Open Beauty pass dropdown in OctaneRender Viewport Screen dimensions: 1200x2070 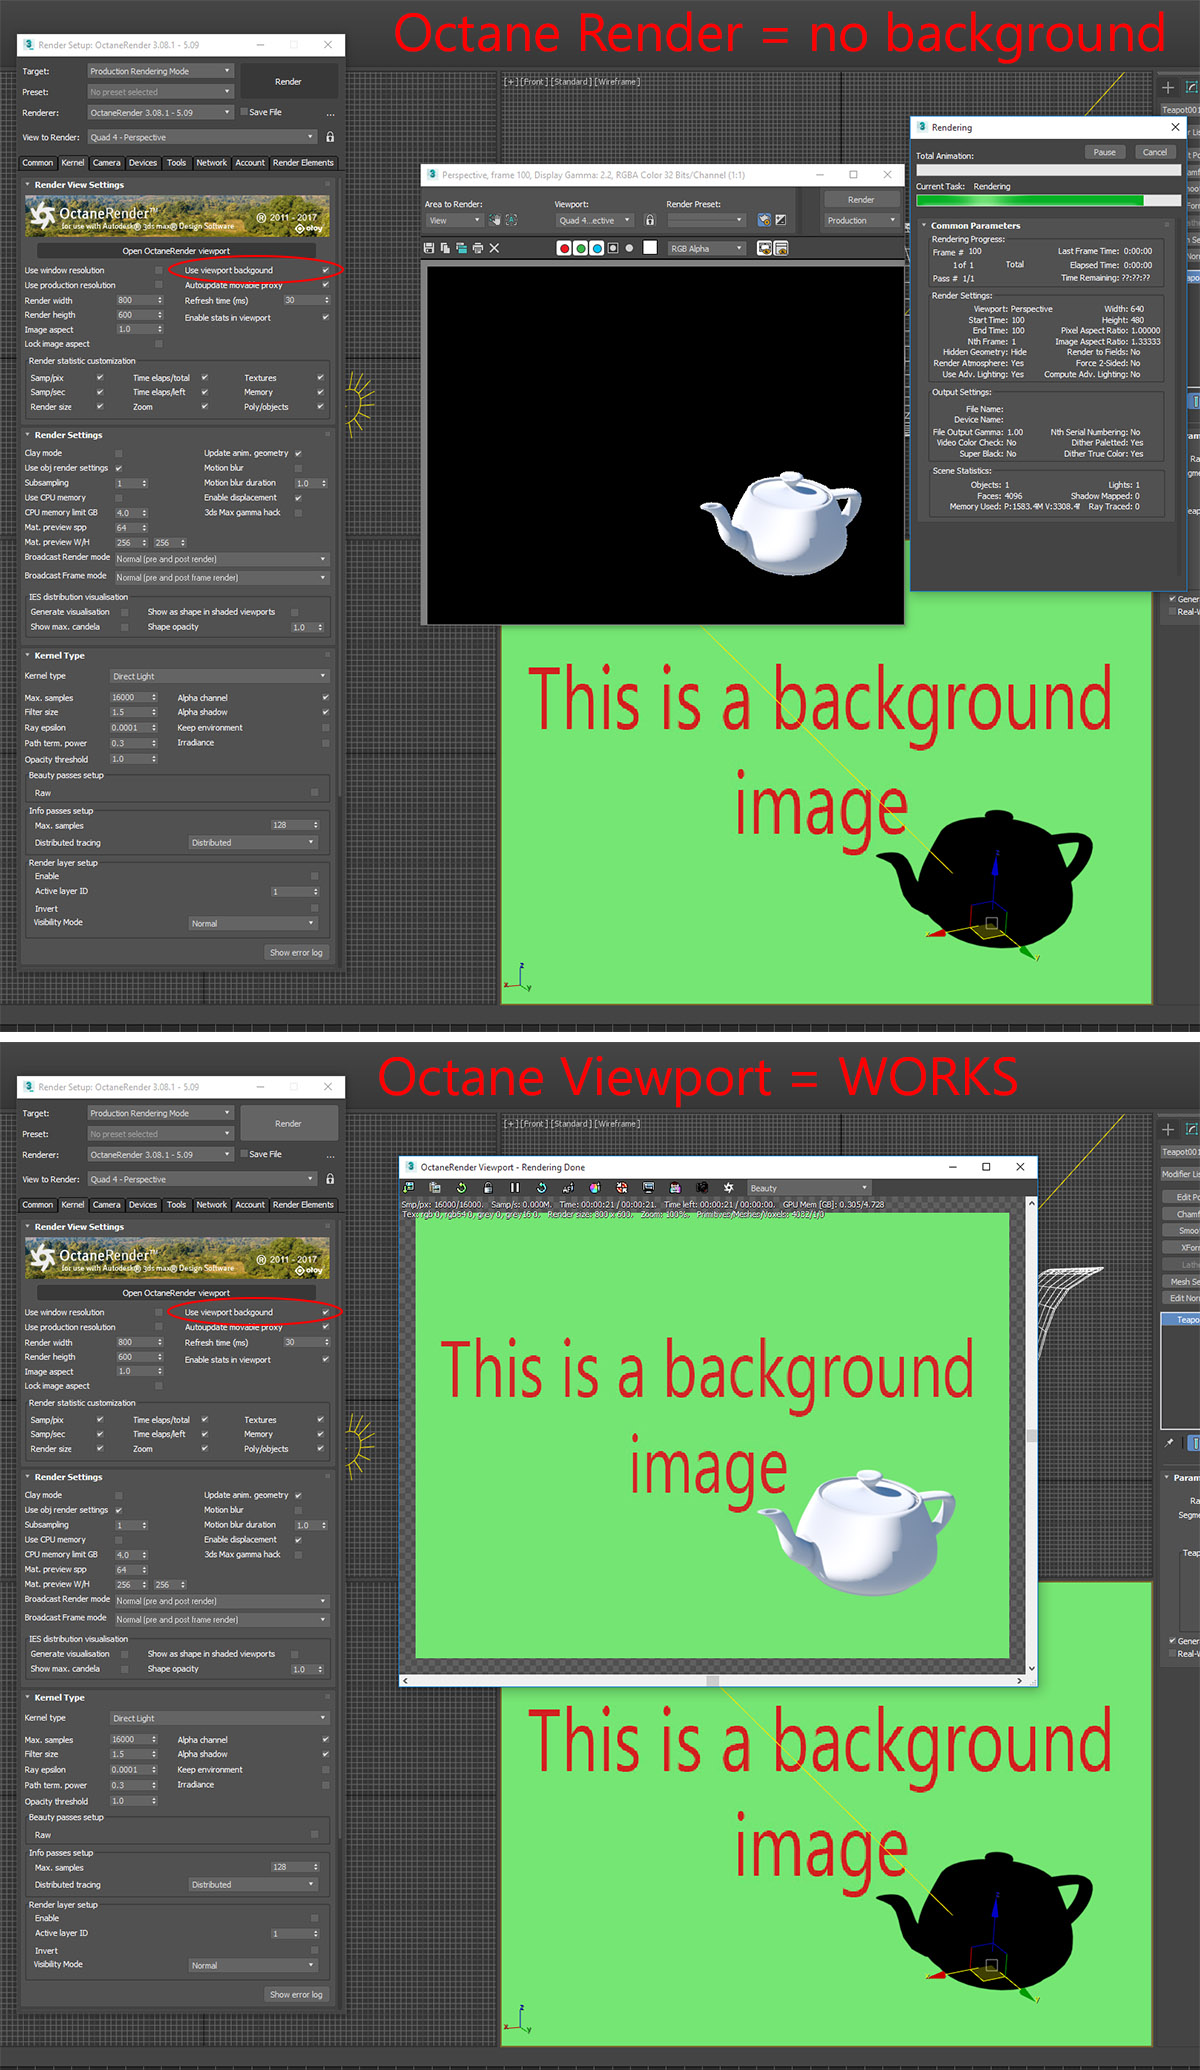click(808, 1188)
